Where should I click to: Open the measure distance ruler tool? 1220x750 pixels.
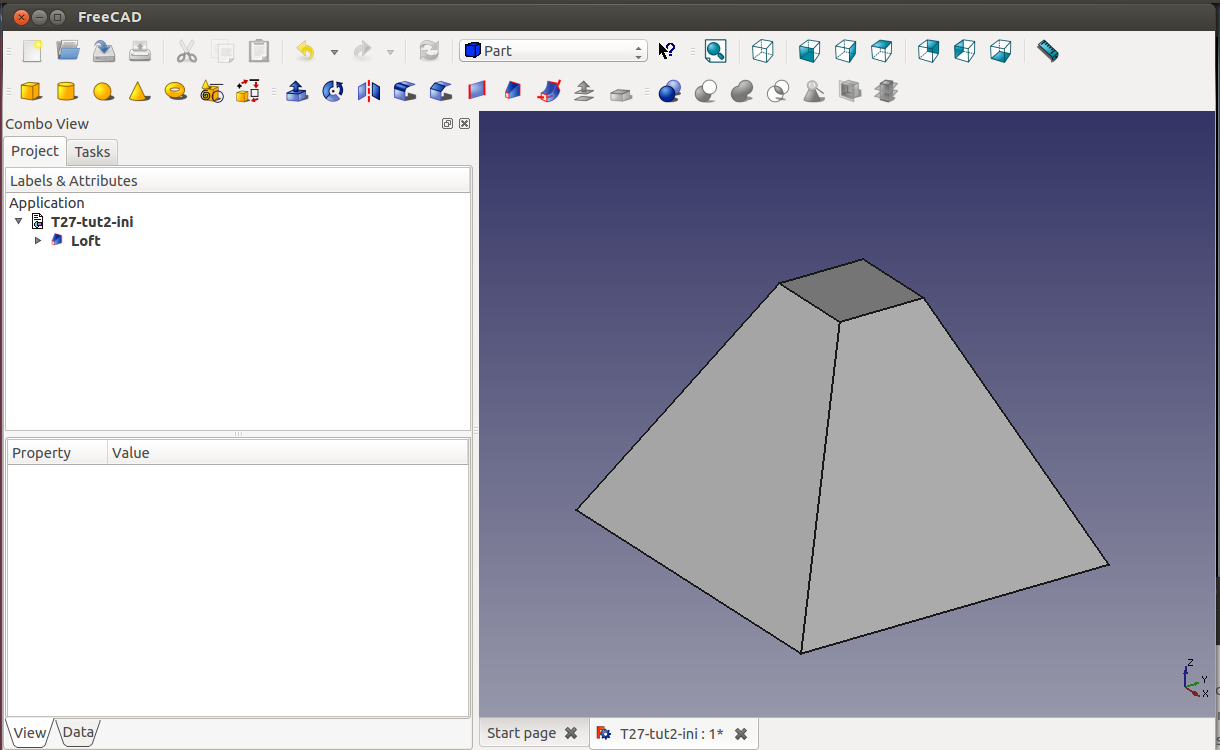point(1047,51)
